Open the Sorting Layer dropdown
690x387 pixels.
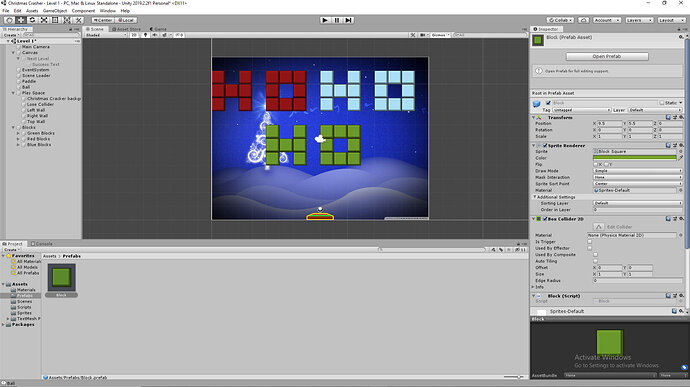pos(638,203)
